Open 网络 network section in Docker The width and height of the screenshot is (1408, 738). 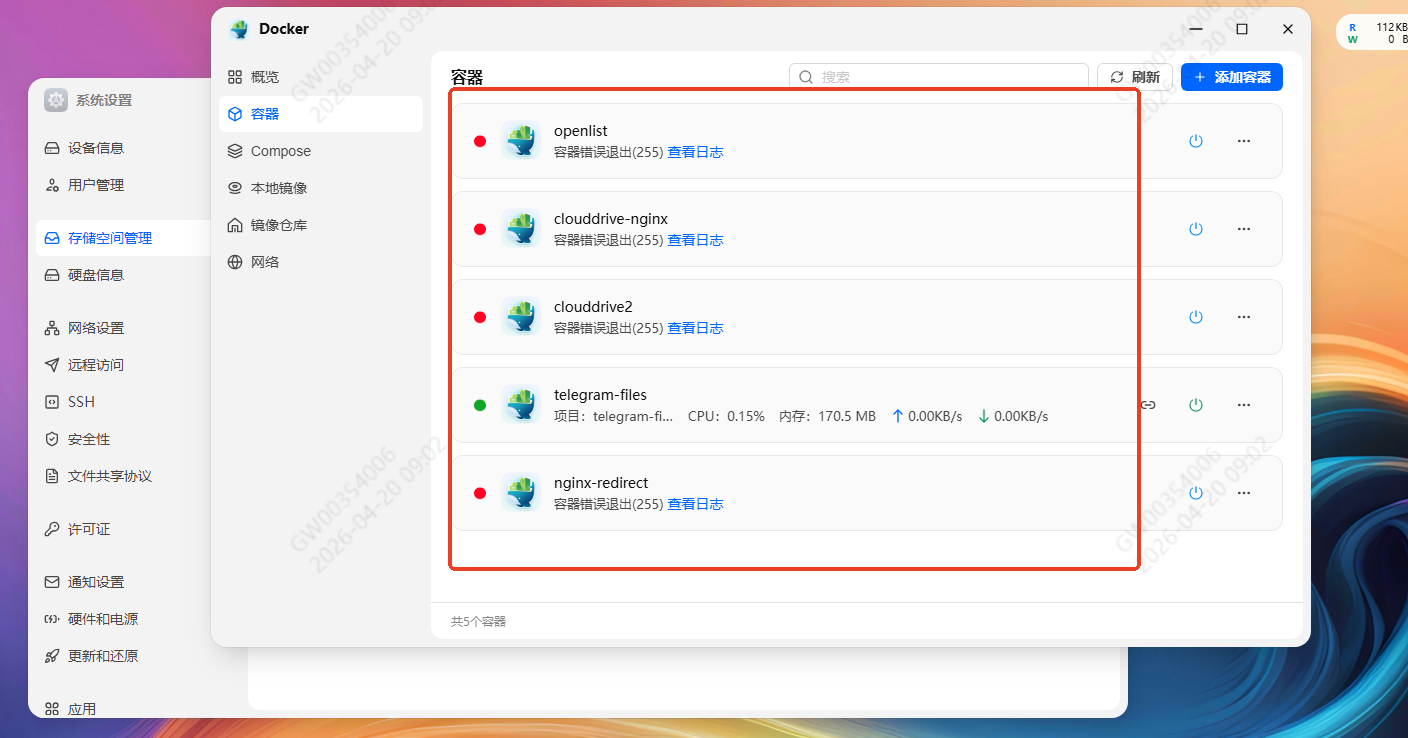pos(321,262)
